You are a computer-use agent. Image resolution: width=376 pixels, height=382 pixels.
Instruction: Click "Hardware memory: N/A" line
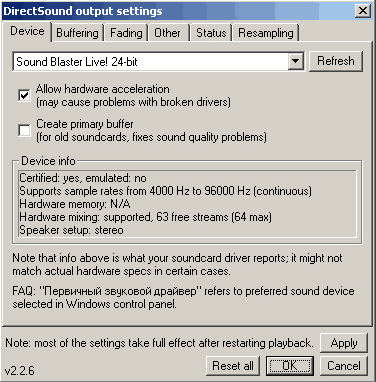tap(75, 204)
